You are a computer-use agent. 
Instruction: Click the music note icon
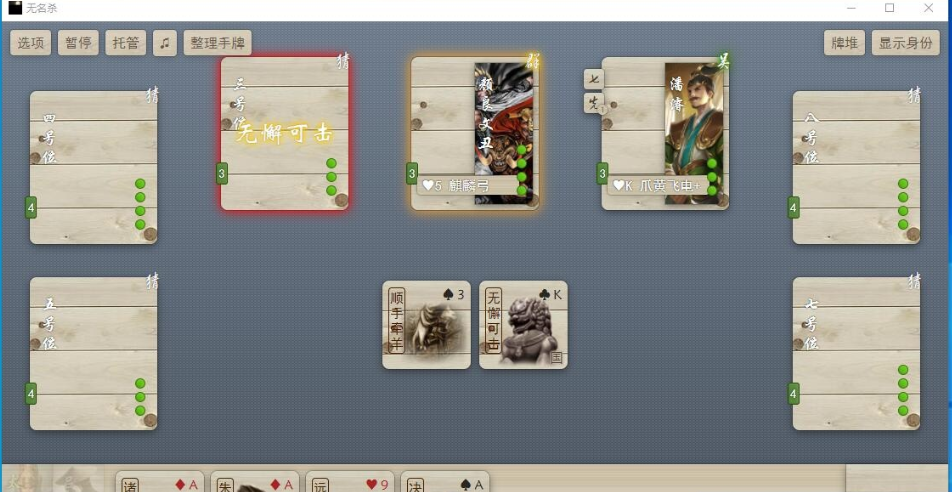tap(165, 43)
